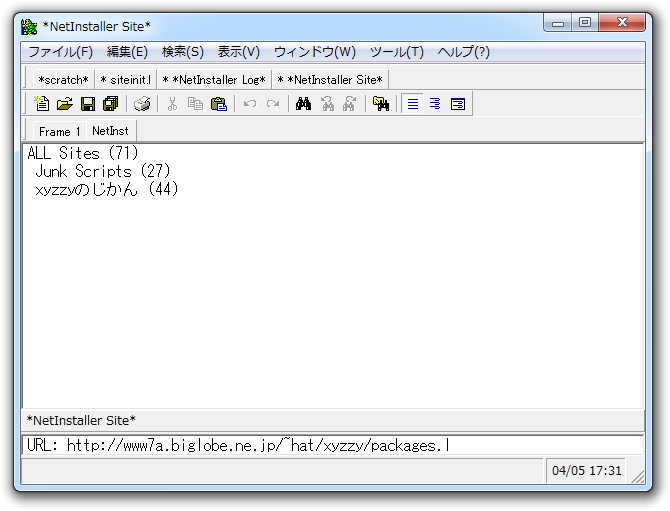This screenshot has height=511, width=670.
Task: Select the *NetInstaller Site* buffer tab
Action: (330, 80)
